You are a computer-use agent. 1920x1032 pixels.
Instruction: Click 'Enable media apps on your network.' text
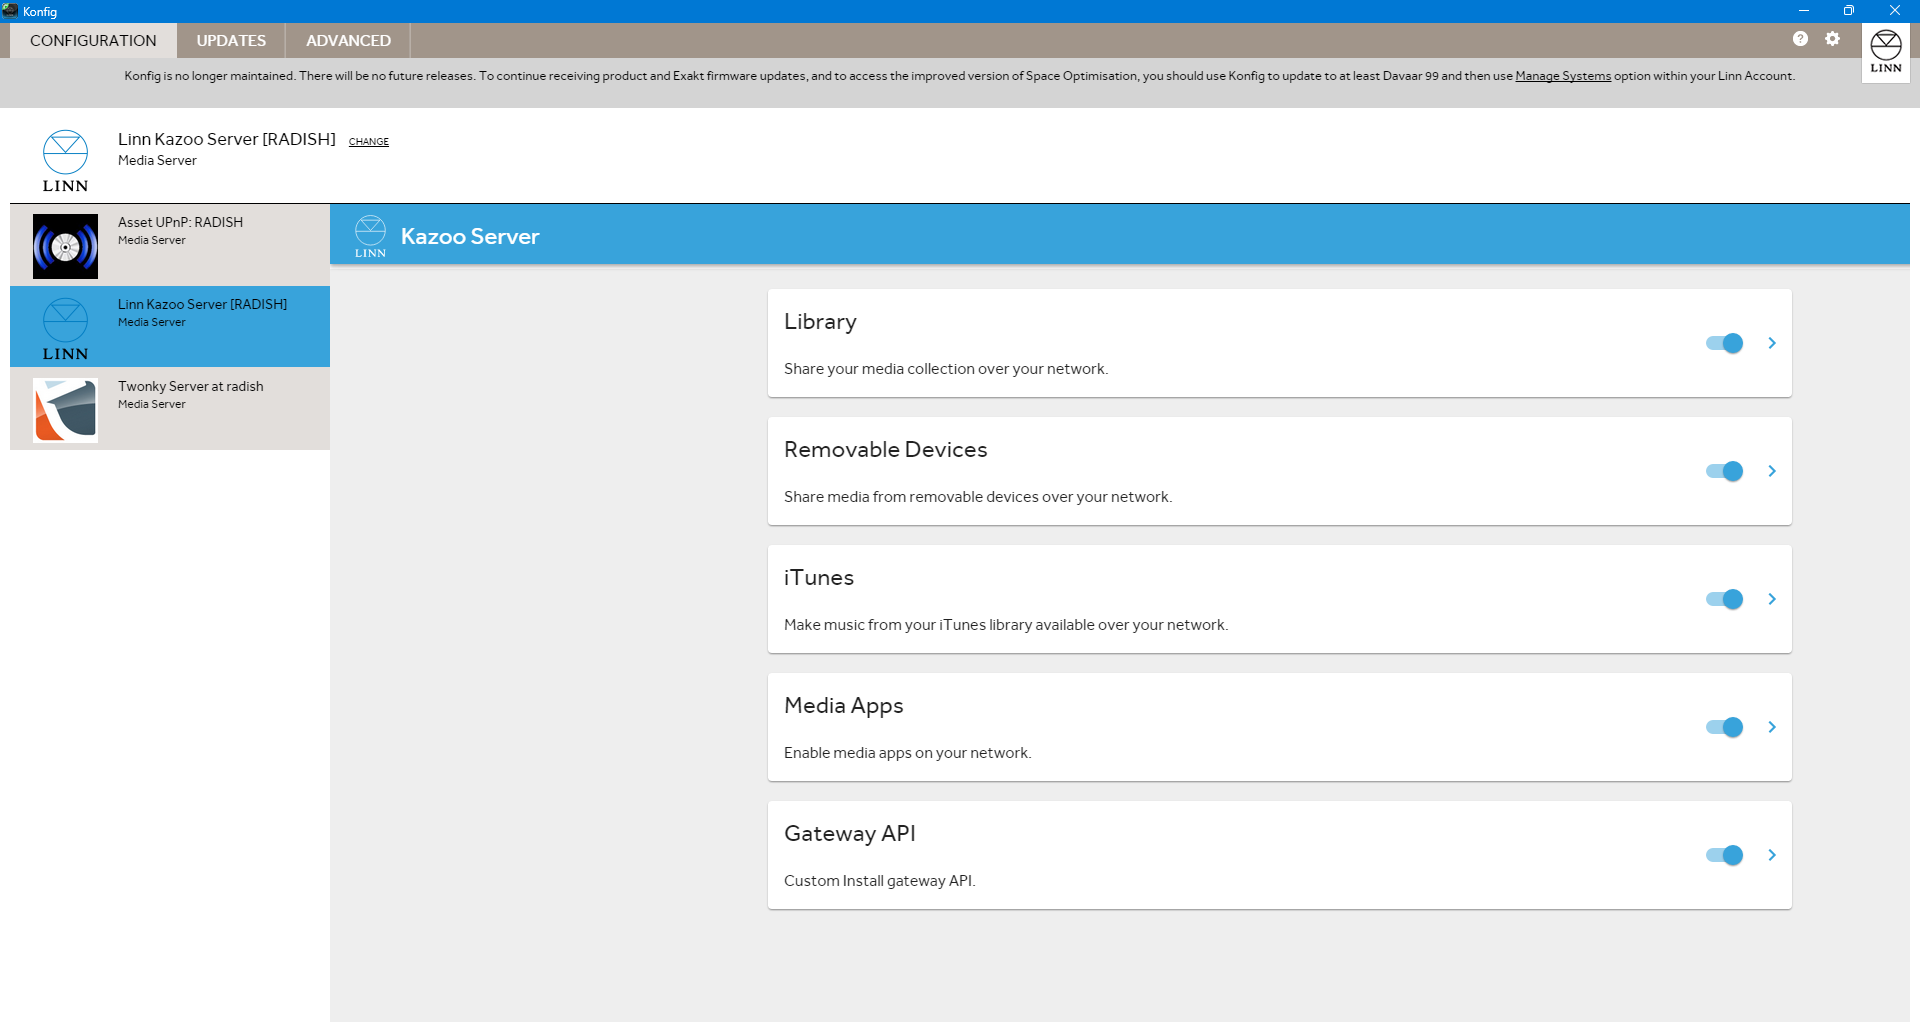tap(907, 753)
